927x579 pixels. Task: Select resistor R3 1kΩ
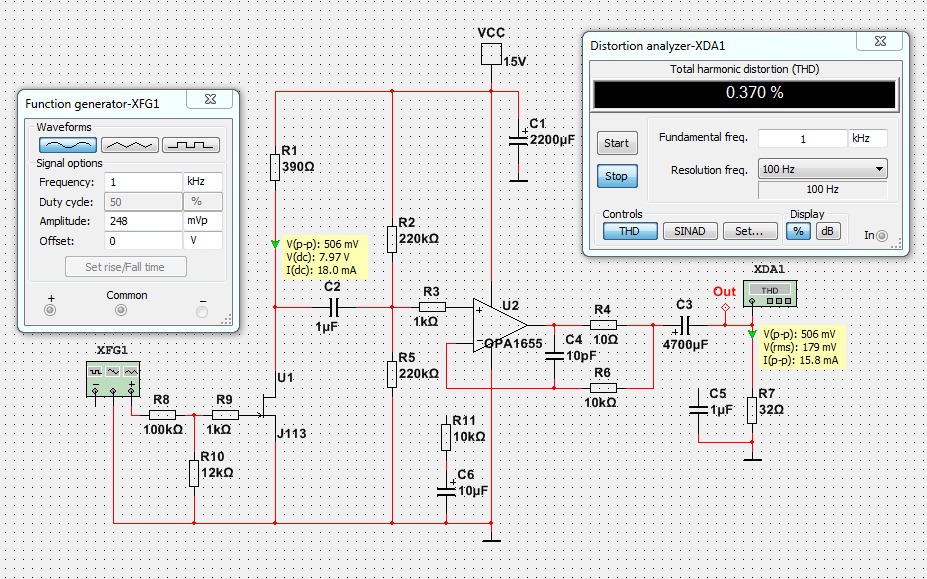(x=432, y=307)
